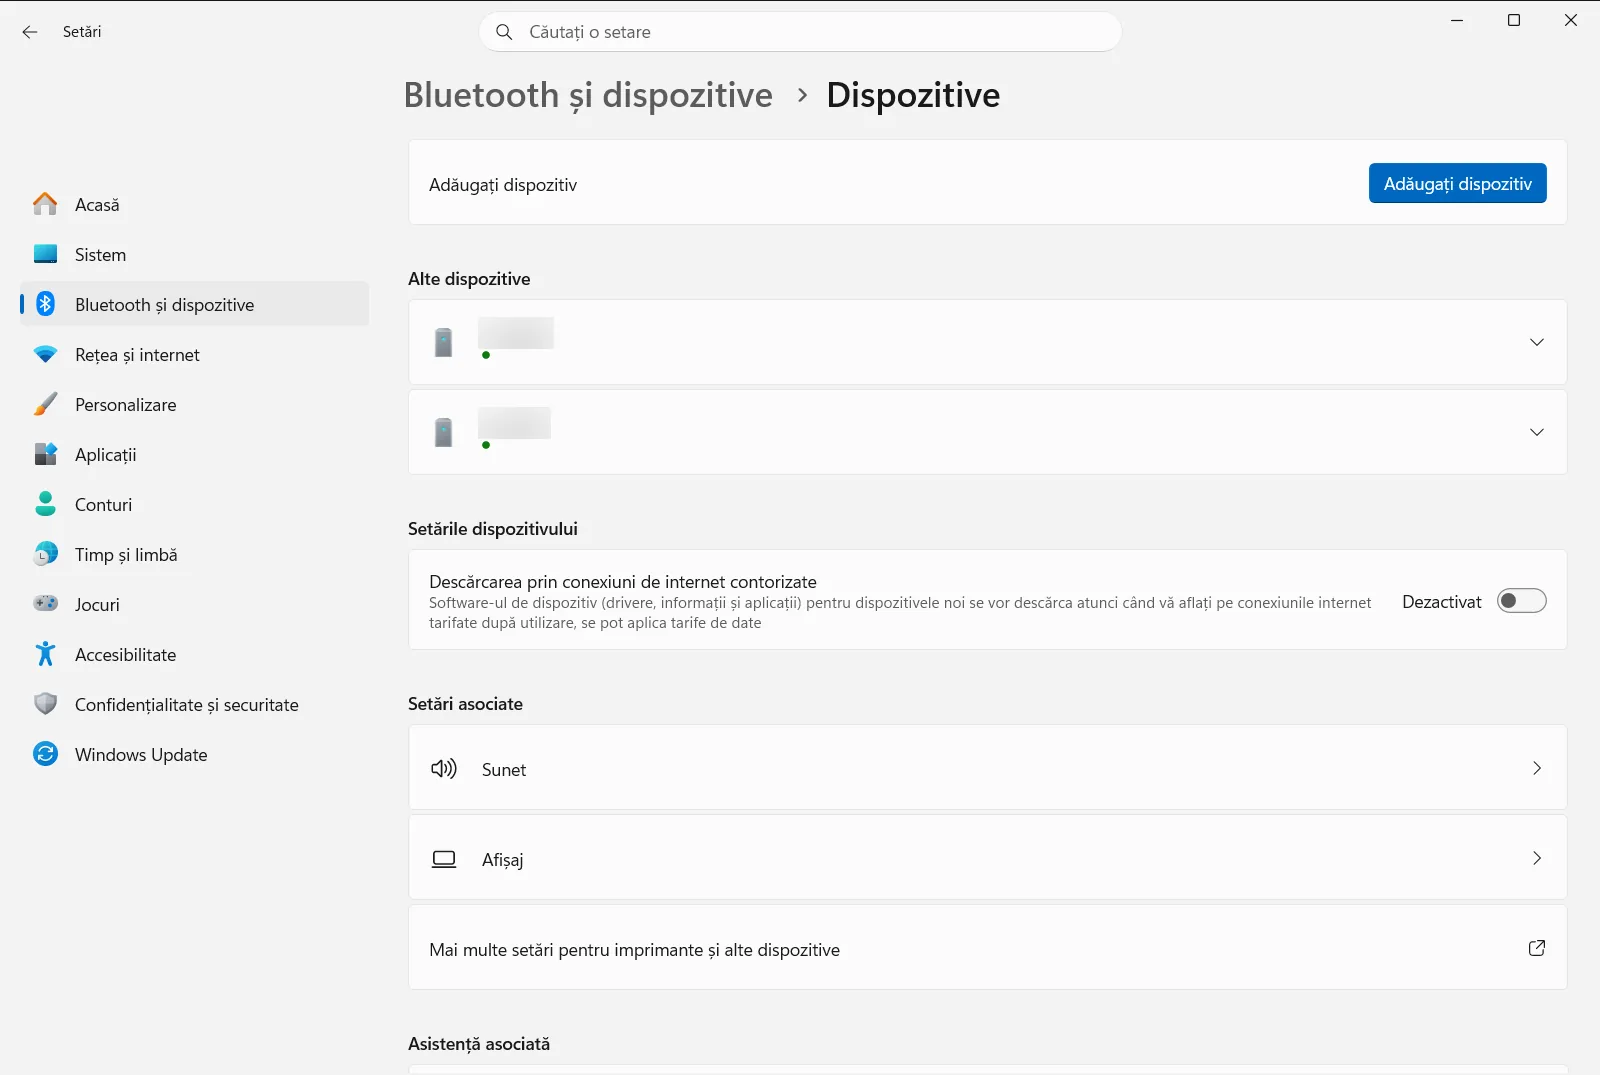Click the Aplicații icon
The width and height of the screenshot is (1600, 1075).
coord(45,454)
